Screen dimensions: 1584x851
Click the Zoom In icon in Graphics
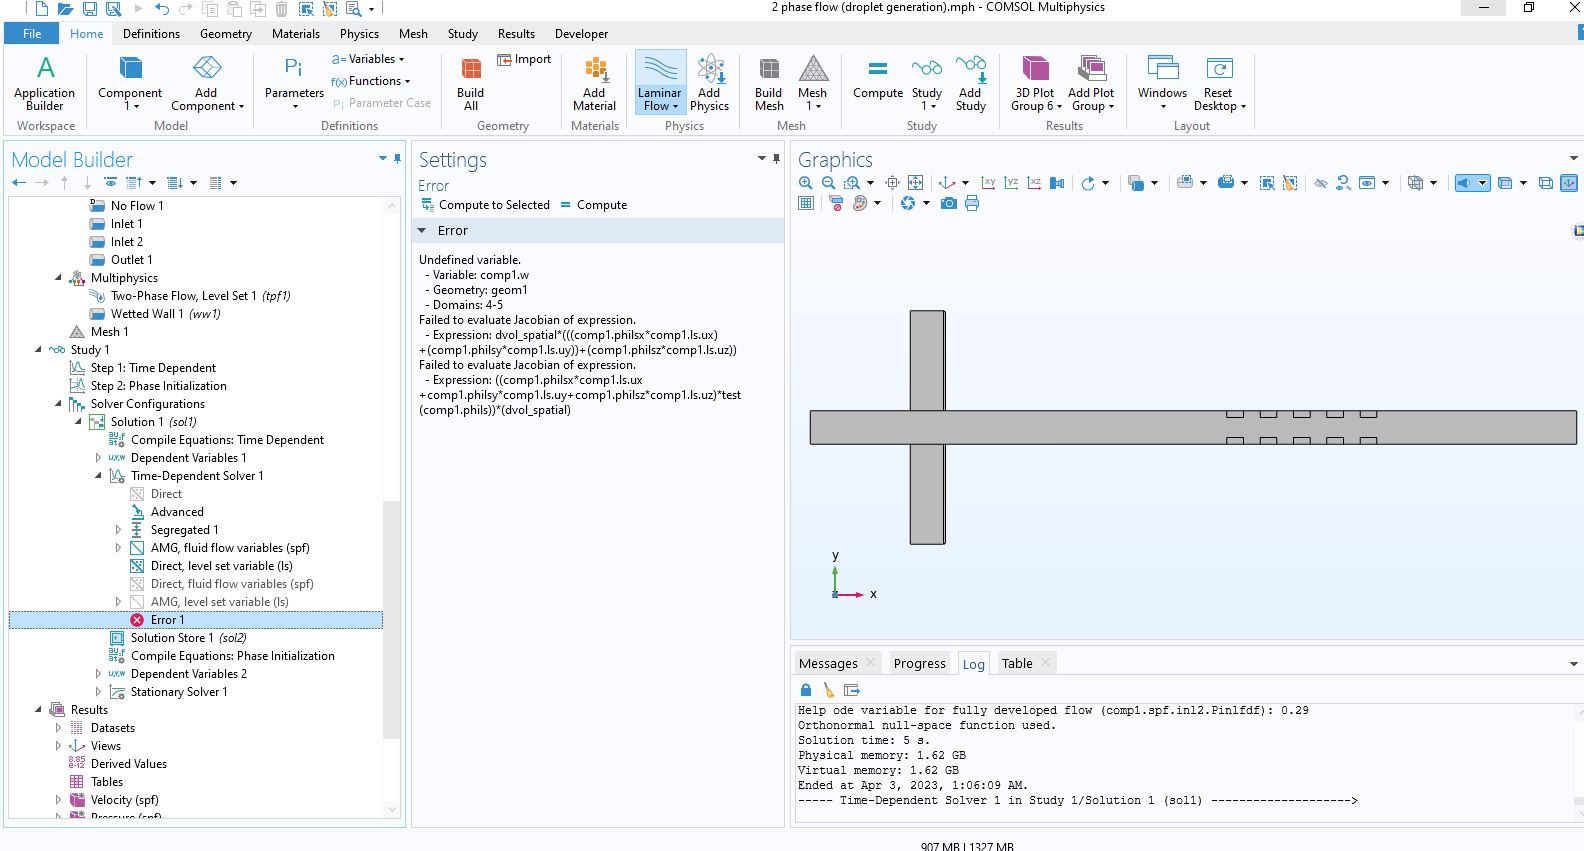(x=806, y=183)
